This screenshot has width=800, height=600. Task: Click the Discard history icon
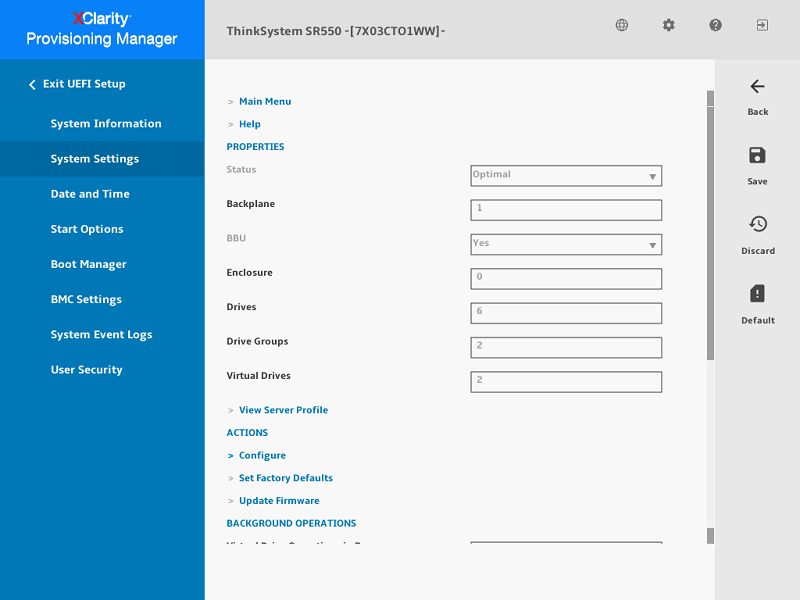point(758,224)
